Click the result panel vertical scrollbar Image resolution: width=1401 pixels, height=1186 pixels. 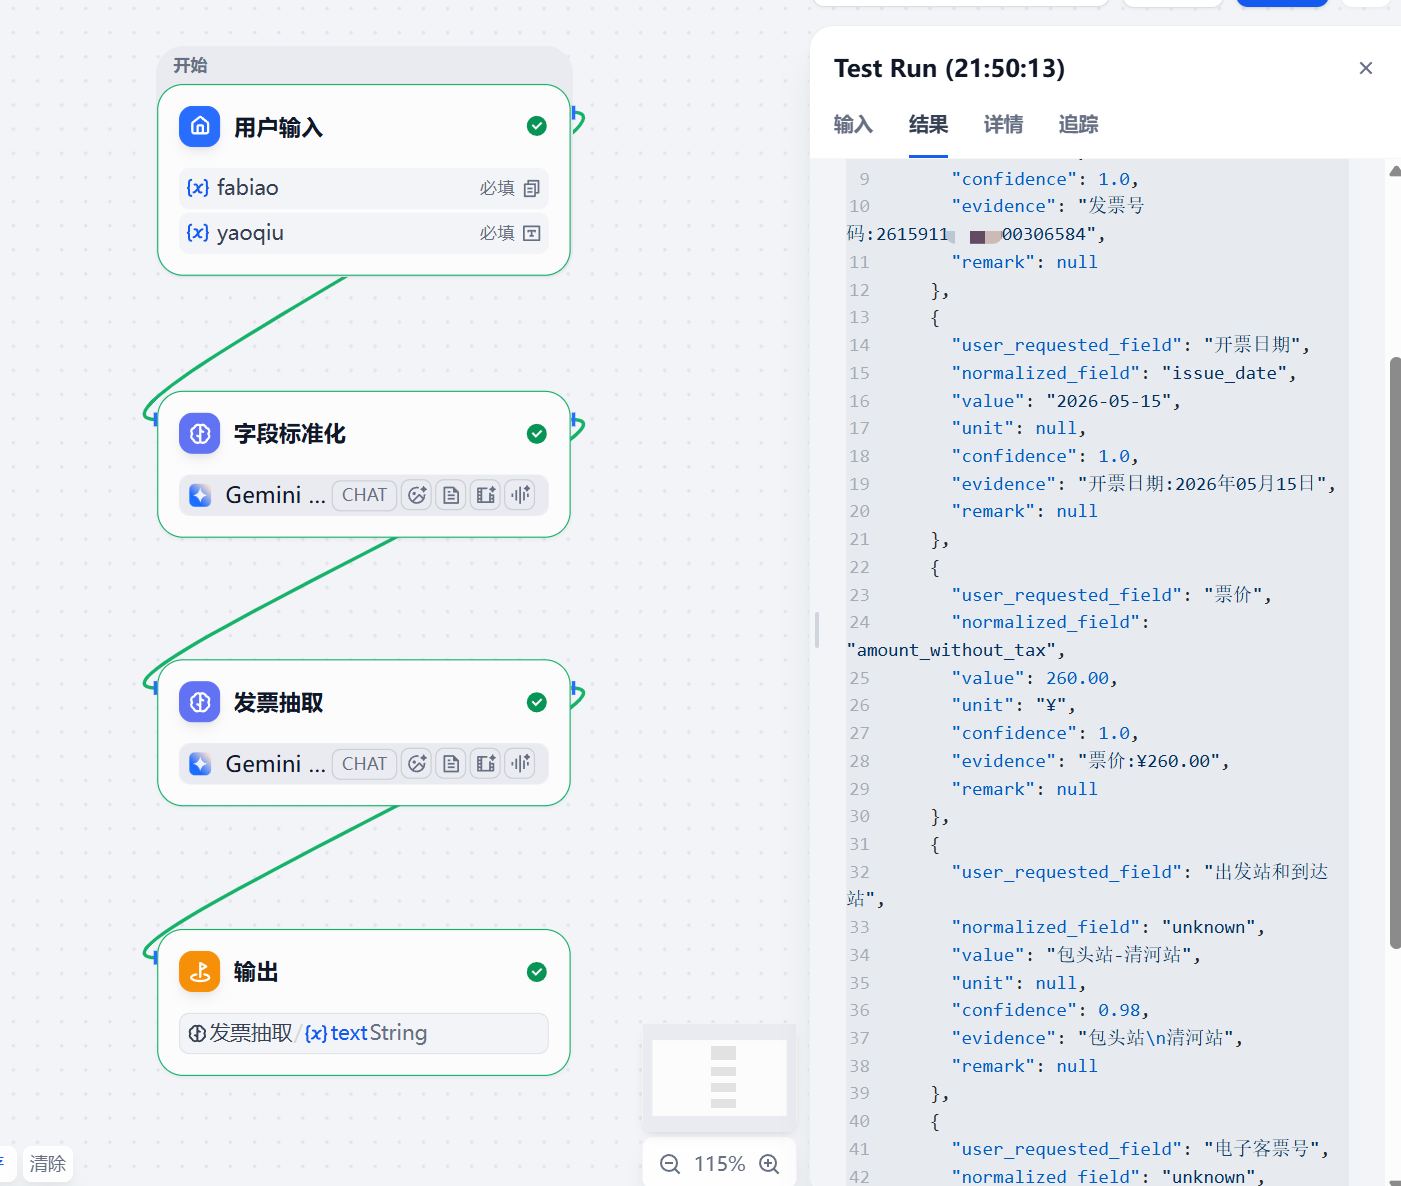1395,652
